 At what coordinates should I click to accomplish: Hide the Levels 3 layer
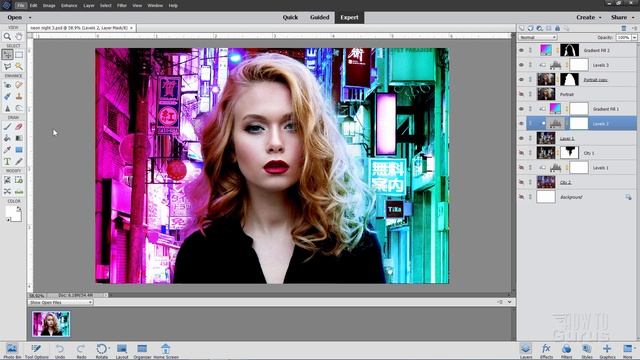point(521,65)
